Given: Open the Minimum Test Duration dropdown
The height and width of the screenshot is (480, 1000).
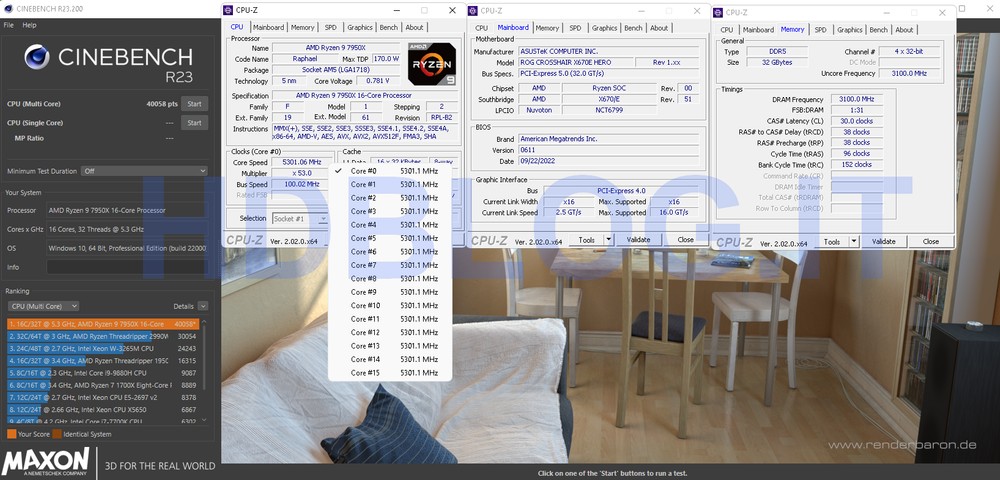Looking at the screenshot, I should coord(144,171).
